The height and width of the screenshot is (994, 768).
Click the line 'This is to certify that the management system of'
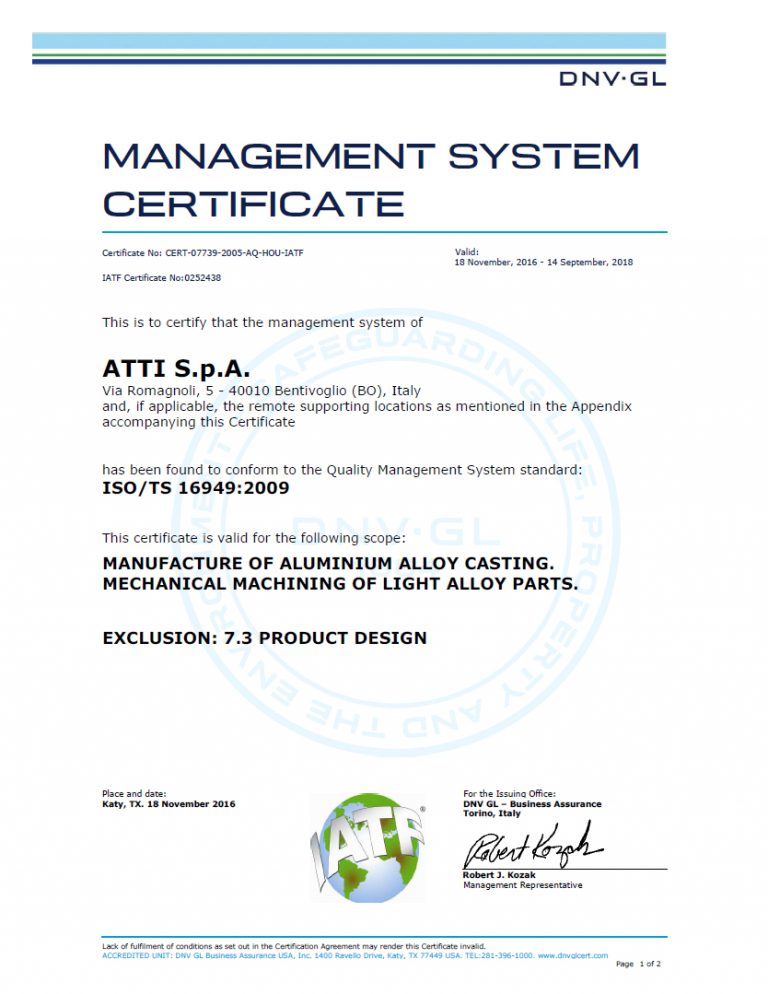pos(263,323)
